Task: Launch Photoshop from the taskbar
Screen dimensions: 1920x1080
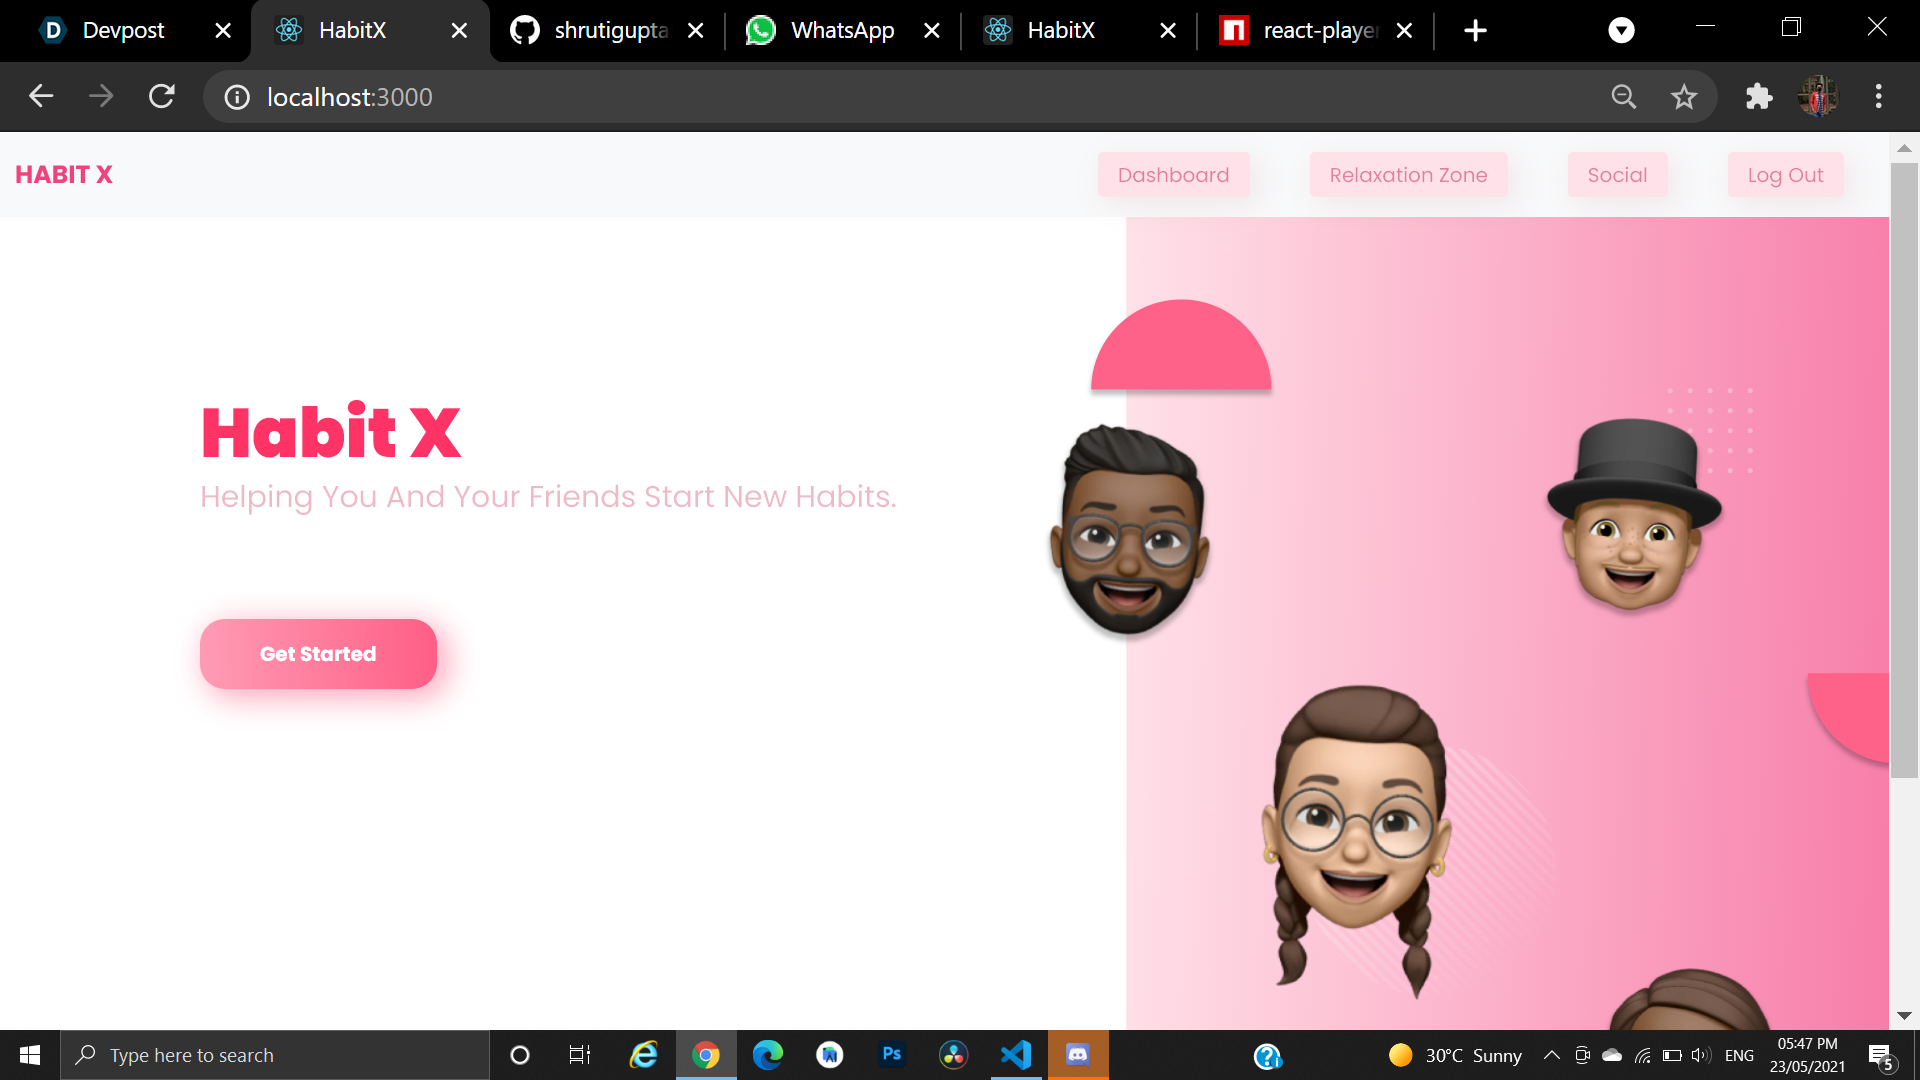Action: [x=892, y=1055]
